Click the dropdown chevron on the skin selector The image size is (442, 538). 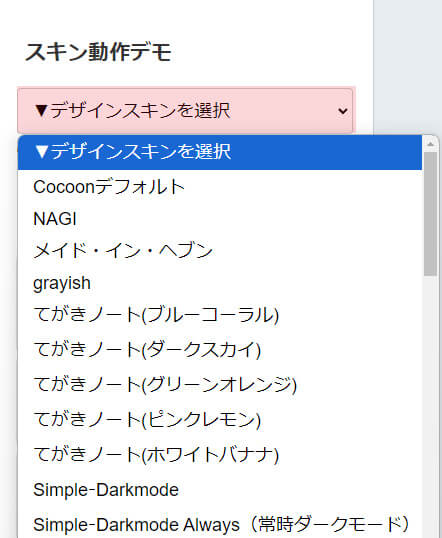[342, 111]
